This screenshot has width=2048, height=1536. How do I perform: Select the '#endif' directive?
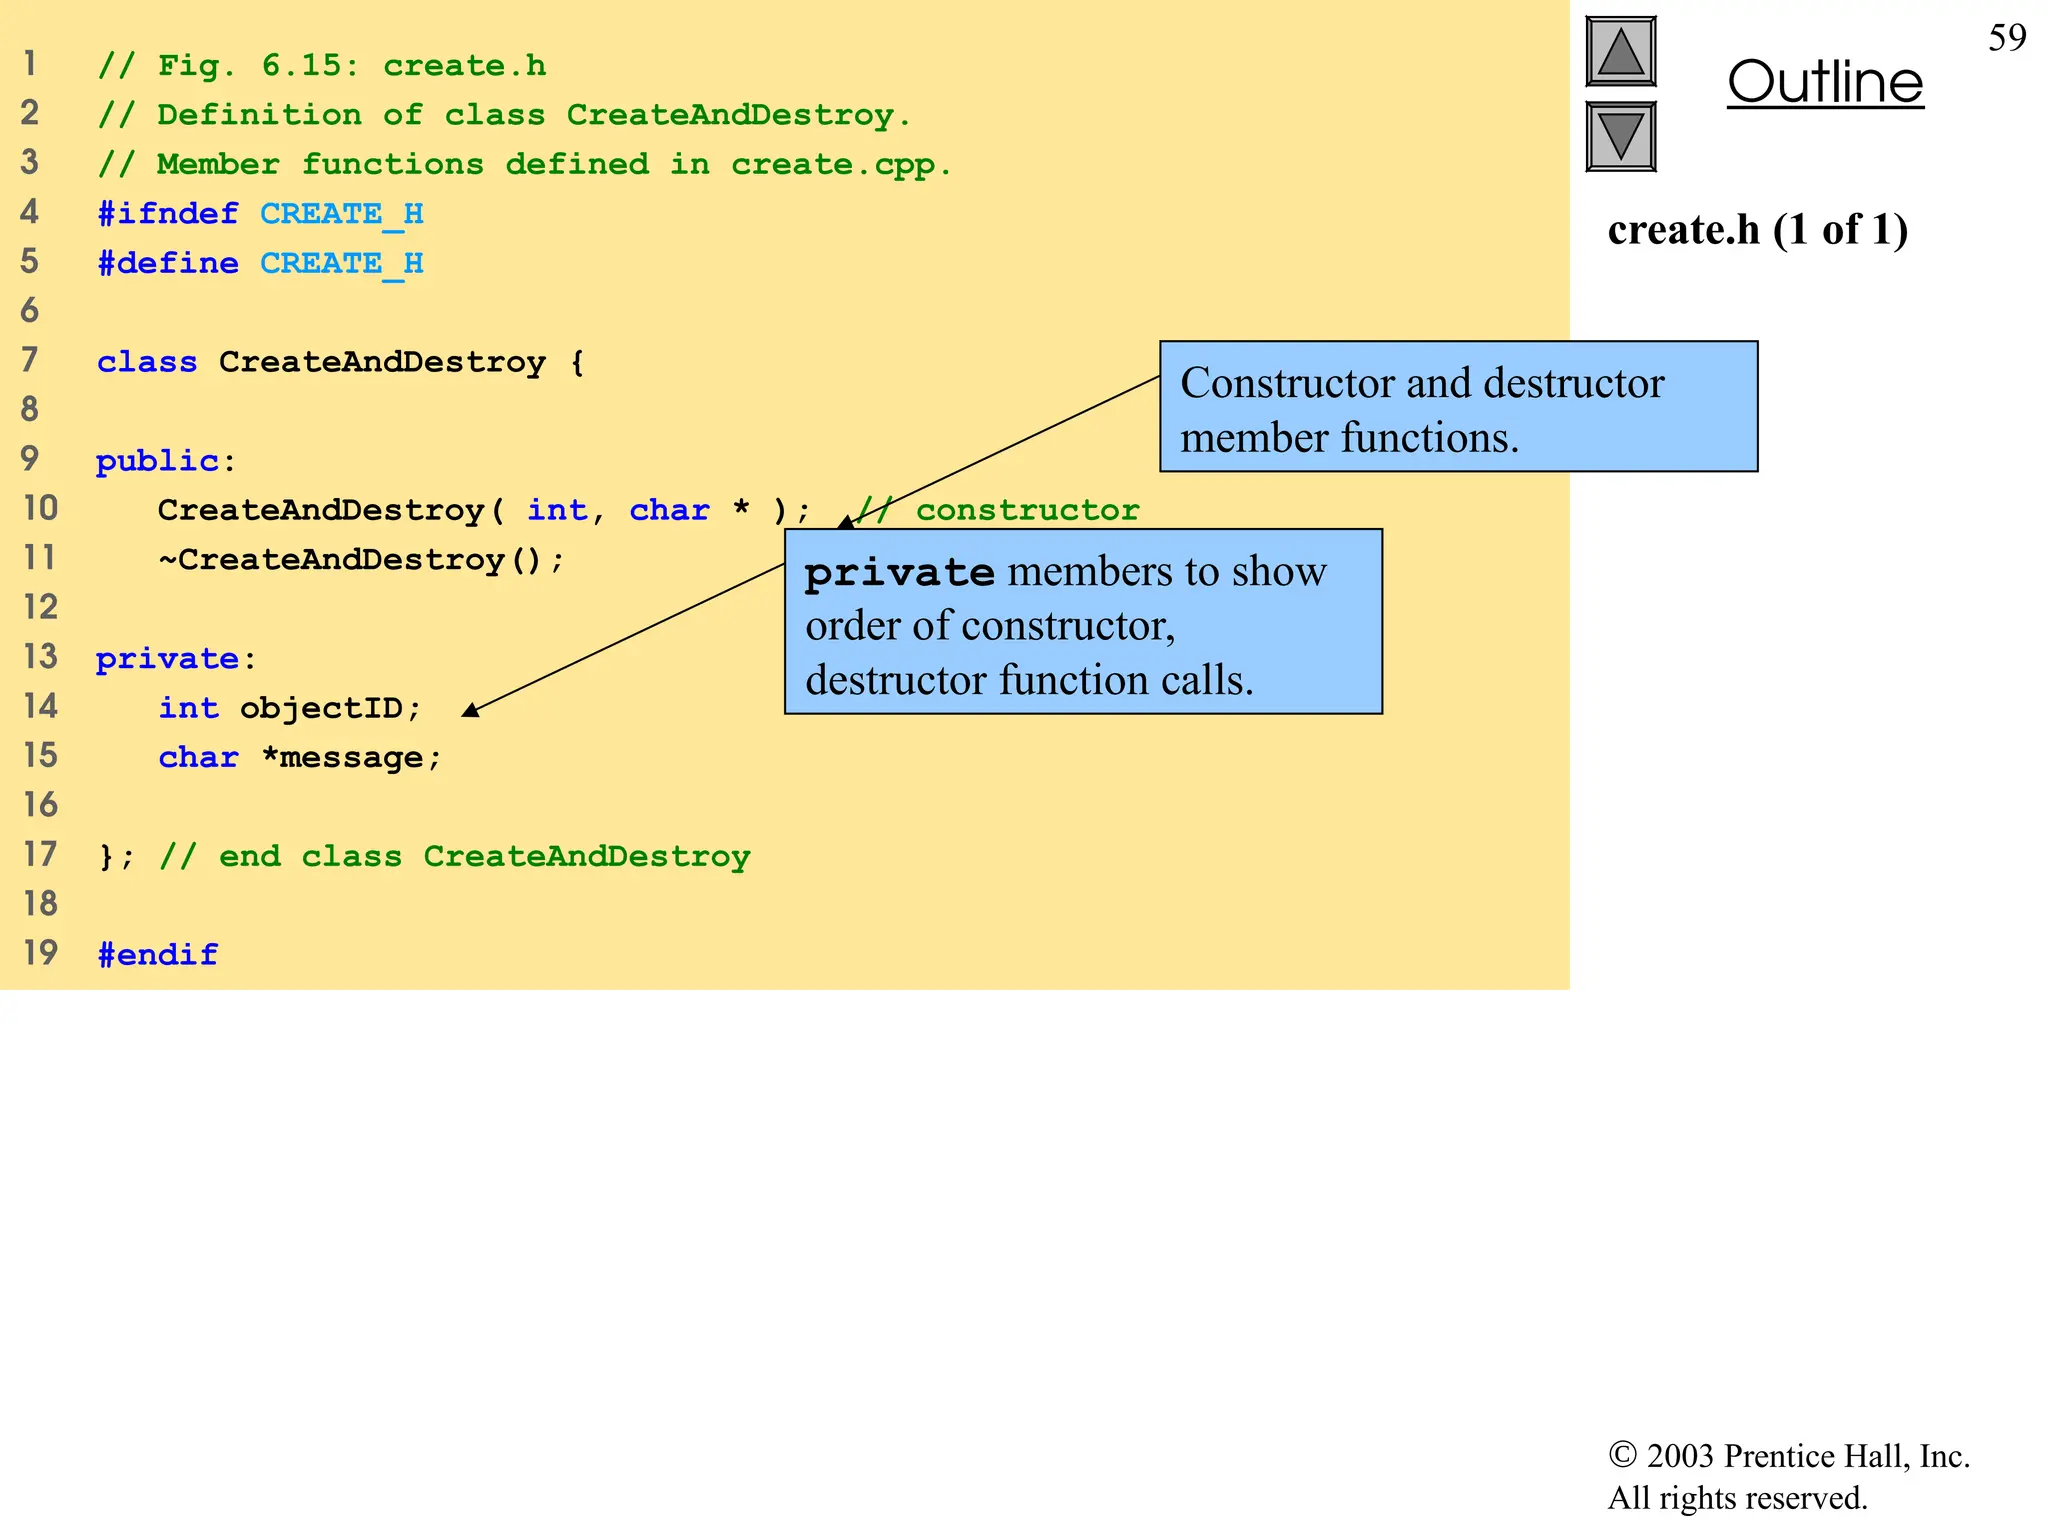[157, 954]
